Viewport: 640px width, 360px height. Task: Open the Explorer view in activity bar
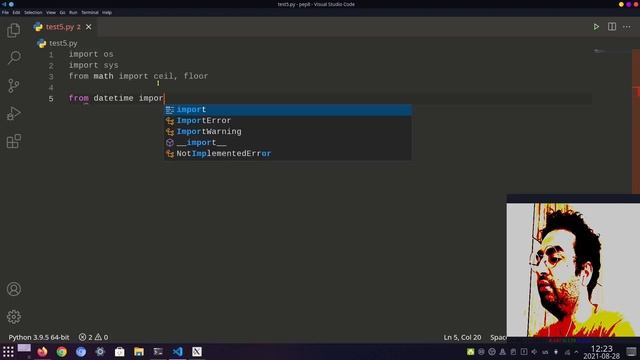[13, 31]
